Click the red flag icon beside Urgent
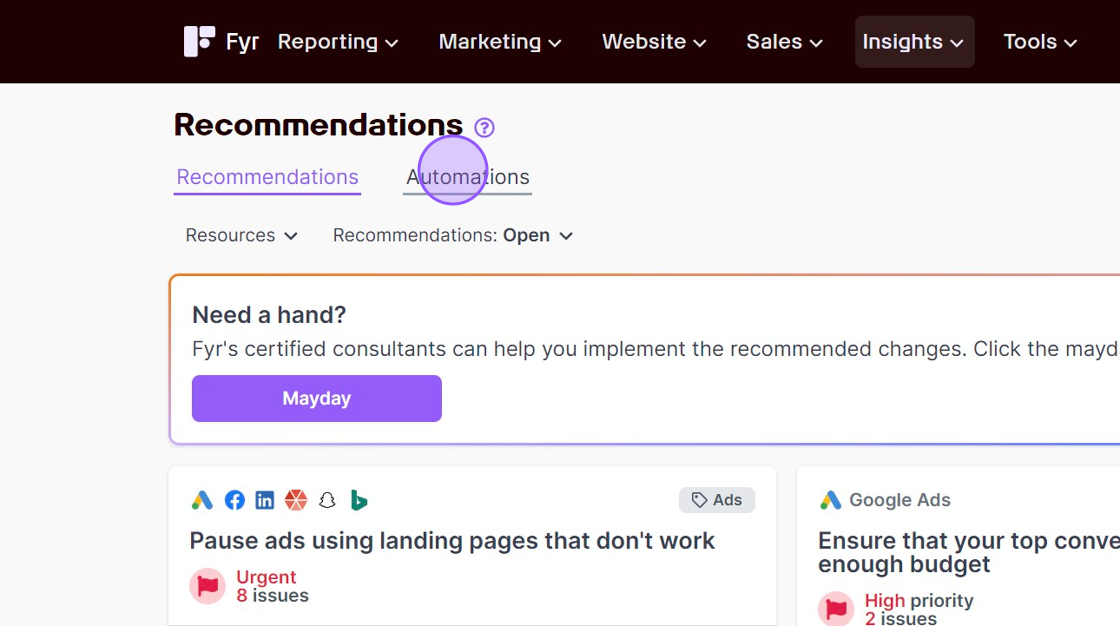1120x626 pixels. click(208, 586)
